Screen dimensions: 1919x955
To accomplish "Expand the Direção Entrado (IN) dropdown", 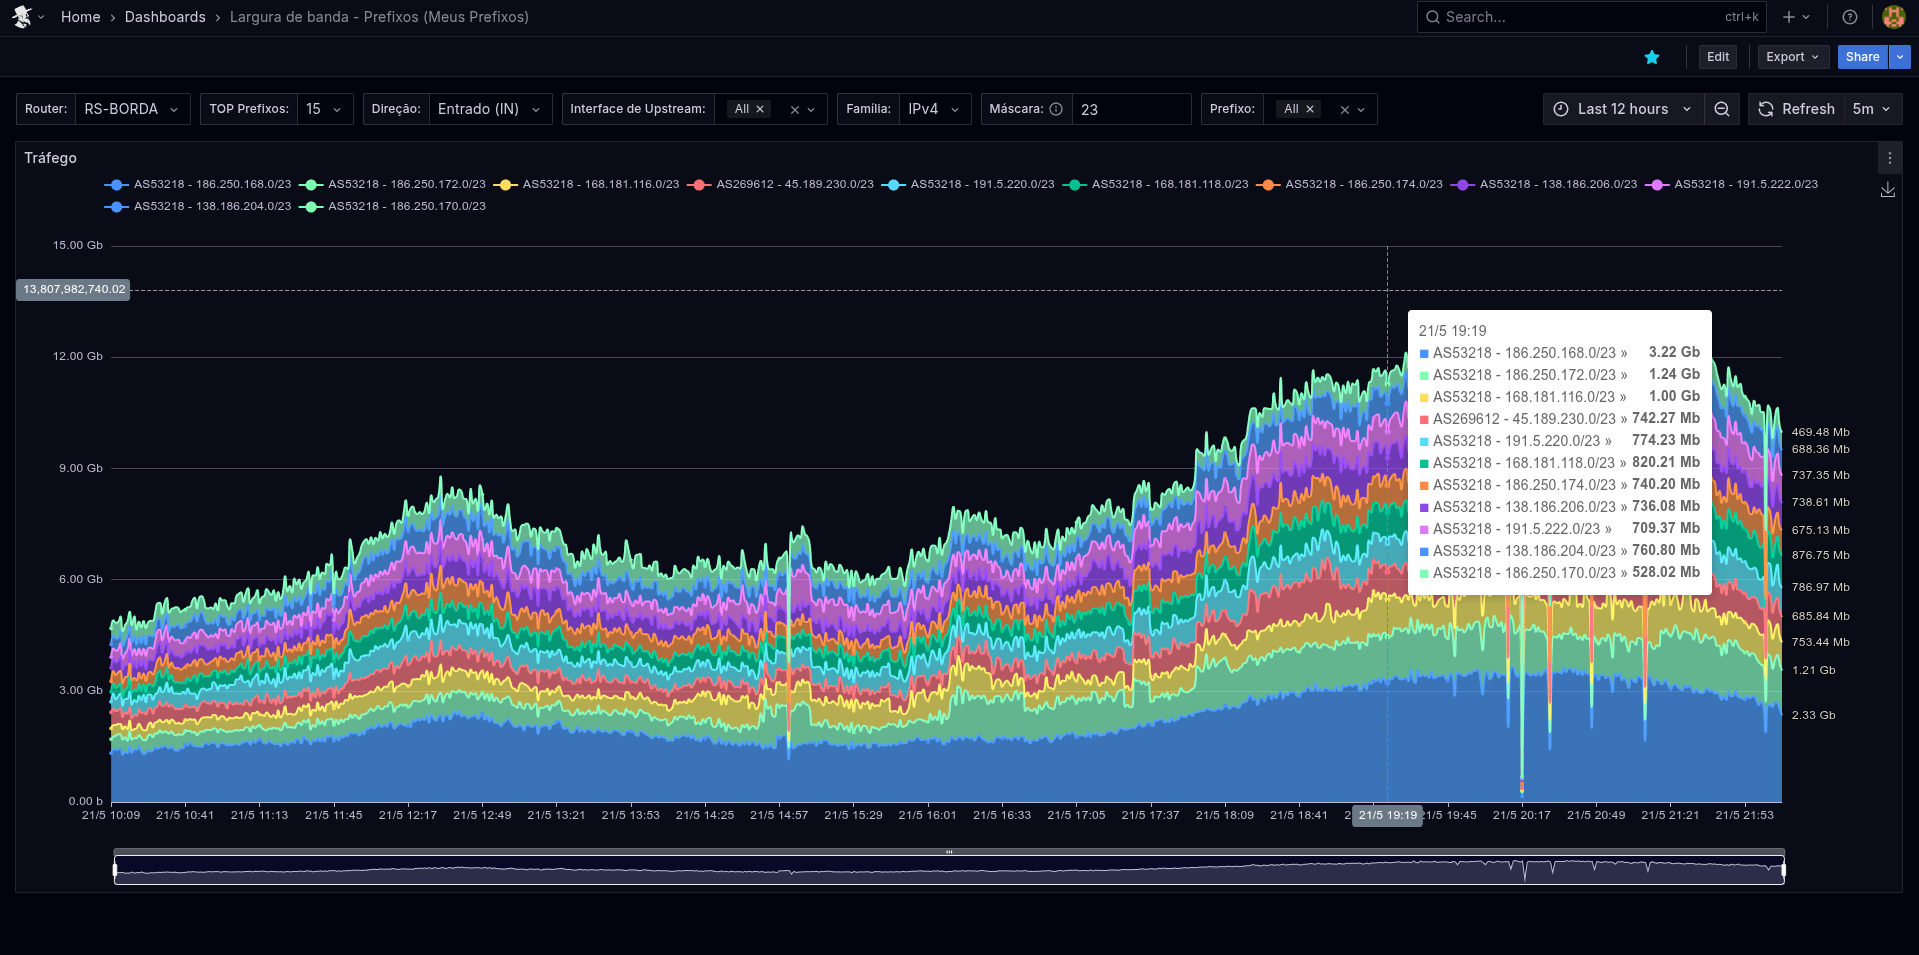I will (488, 109).
